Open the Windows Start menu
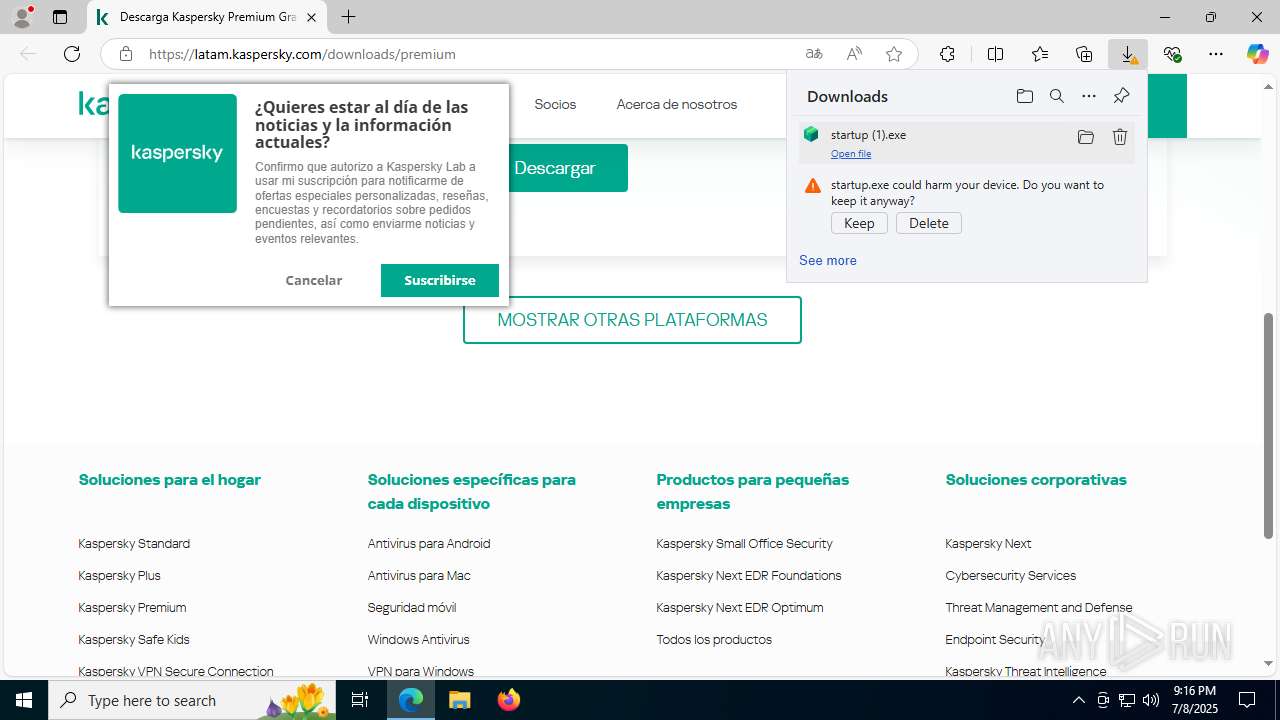 24,700
